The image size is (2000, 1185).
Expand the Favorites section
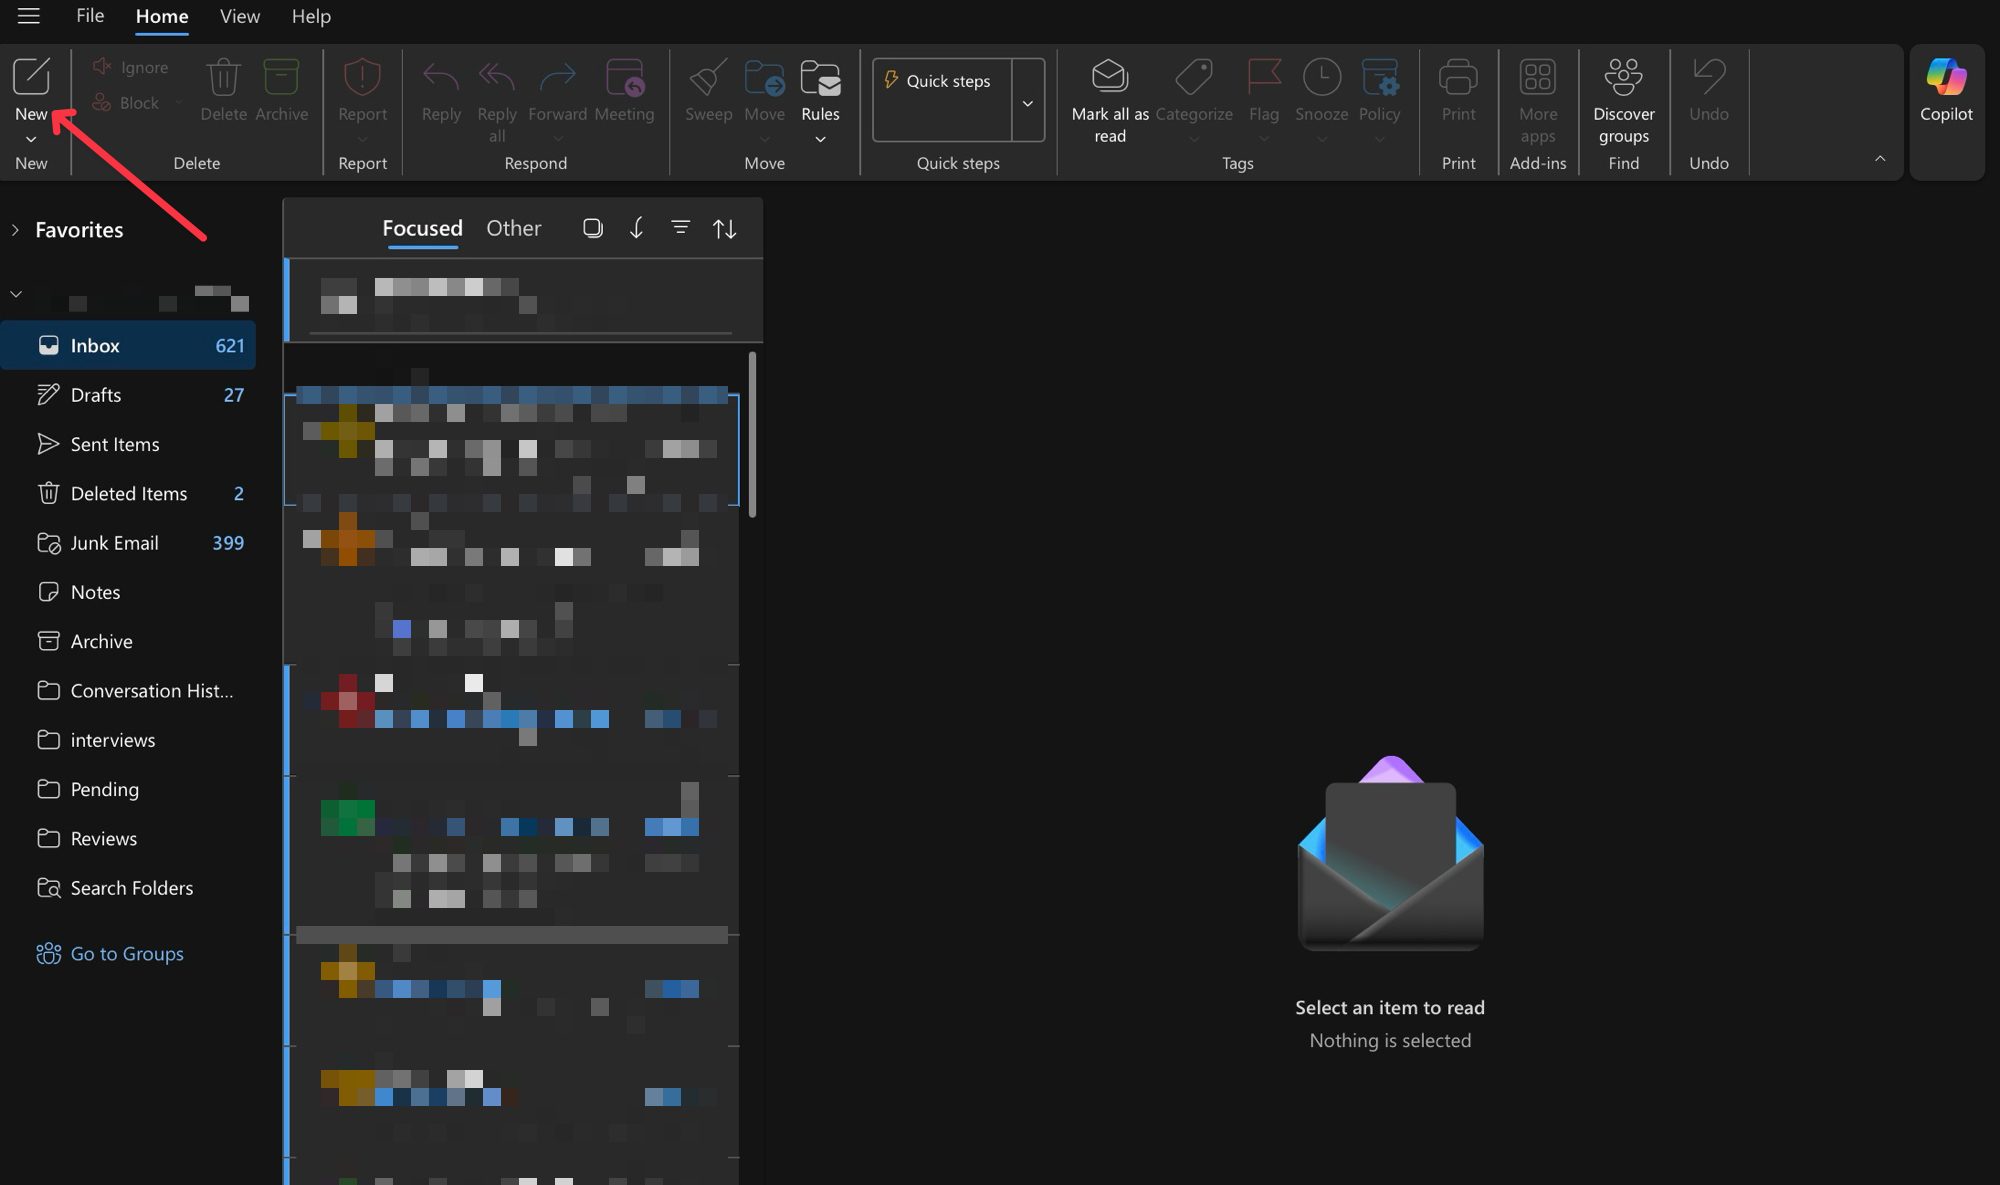tap(15, 230)
